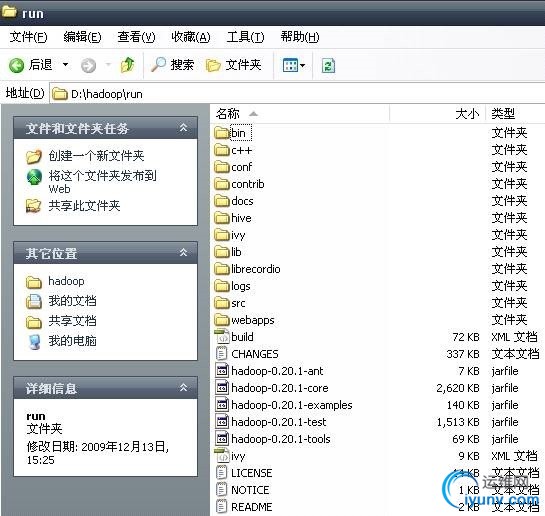Select the build XML file icon
The image size is (545, 516).
(x=222, y=337)
